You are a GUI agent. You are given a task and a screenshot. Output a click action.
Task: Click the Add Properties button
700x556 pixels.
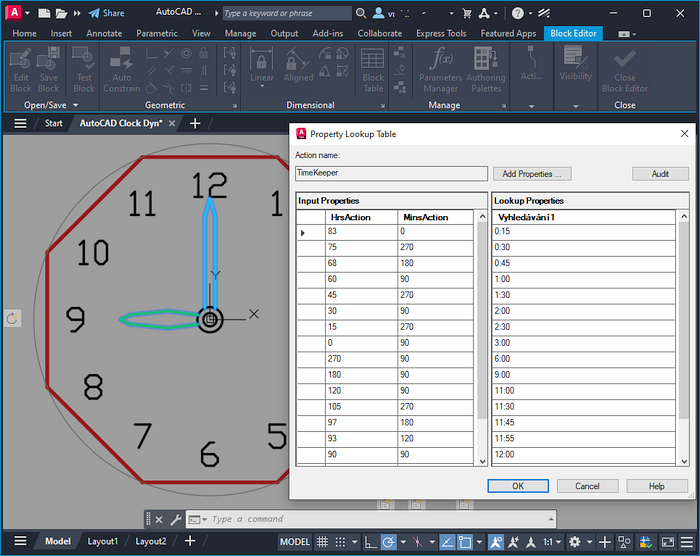(x=532, y=174)
